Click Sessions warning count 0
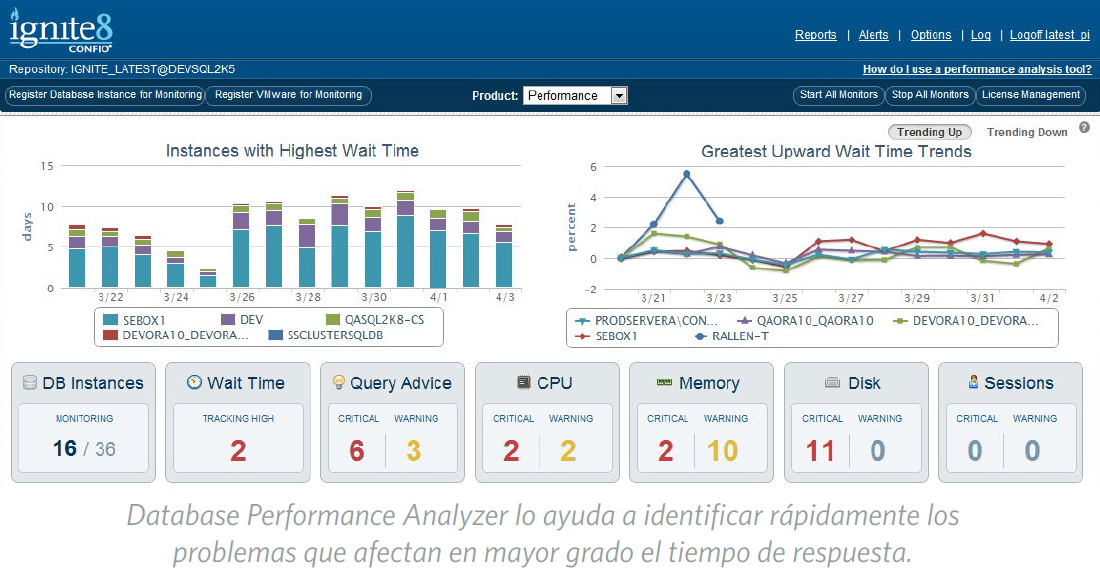This screenshot has height=582, width=1100. tap(1032, 451)
